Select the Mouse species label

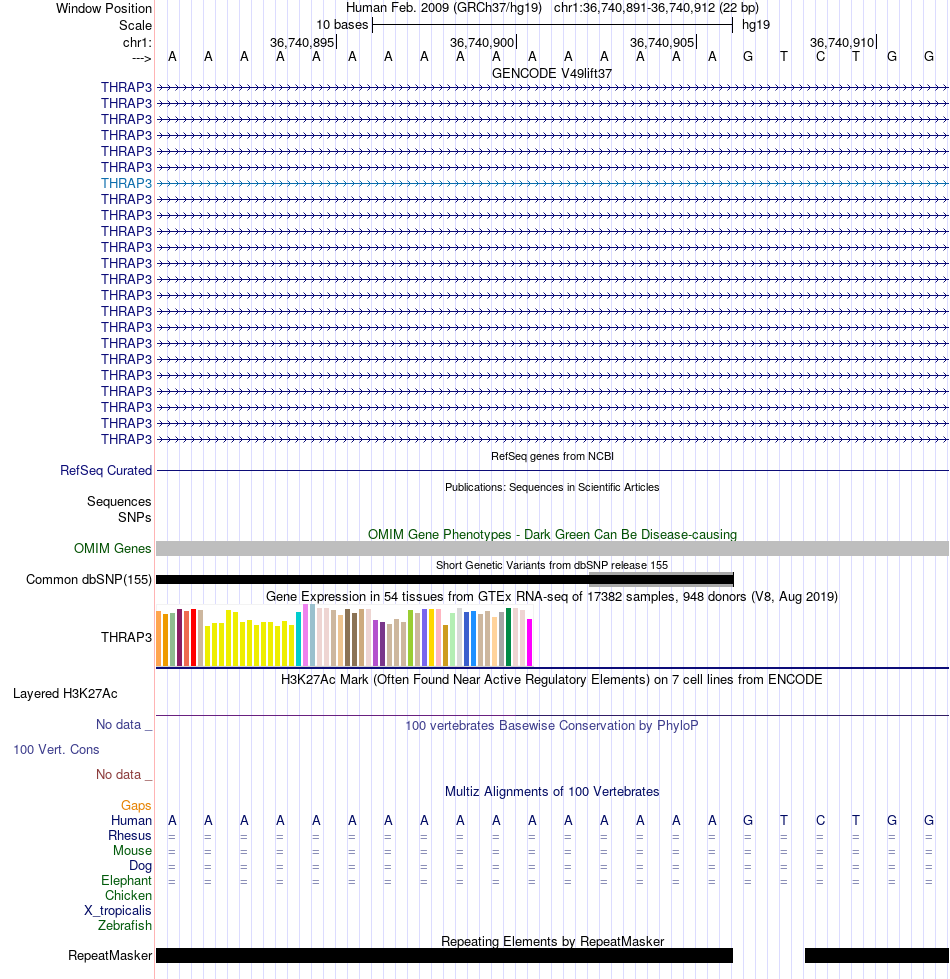pos(132,850)
